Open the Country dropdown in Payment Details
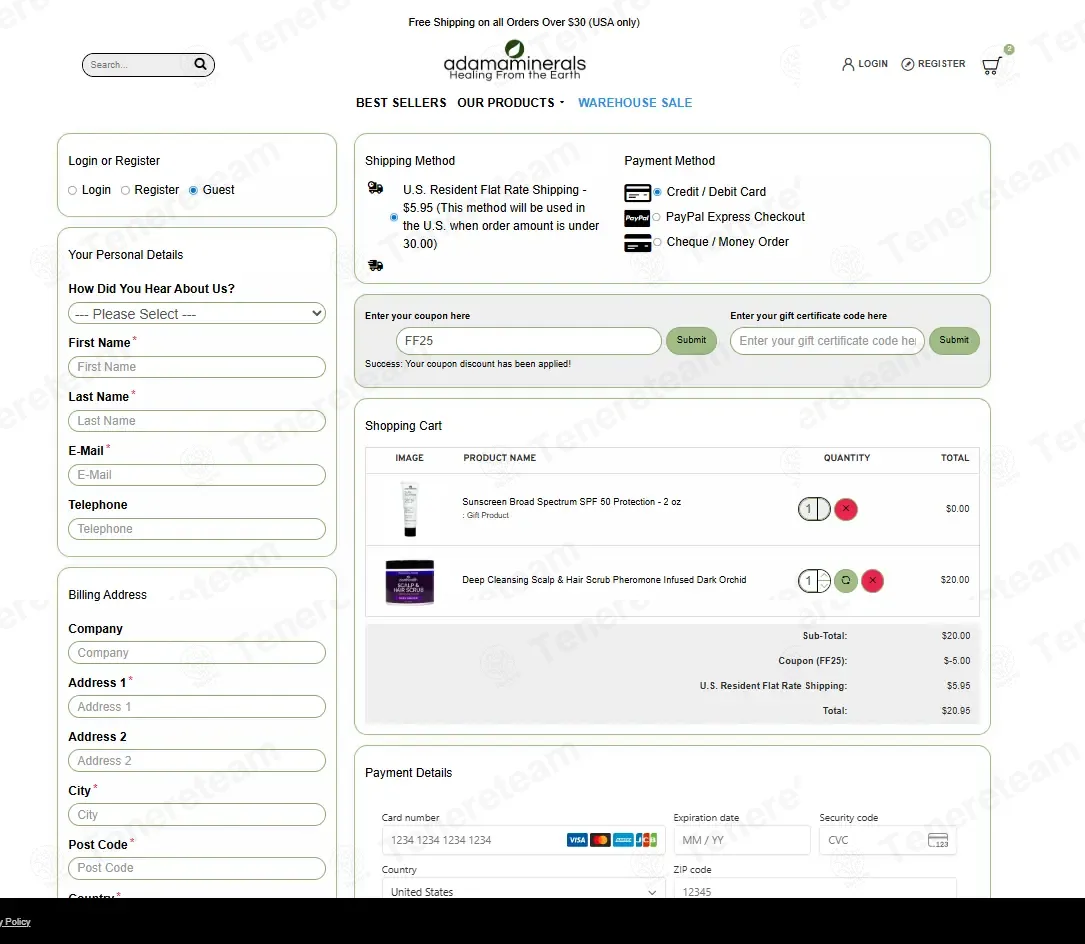The width and height of the screenshot is (1085, 944). (523, 892)
